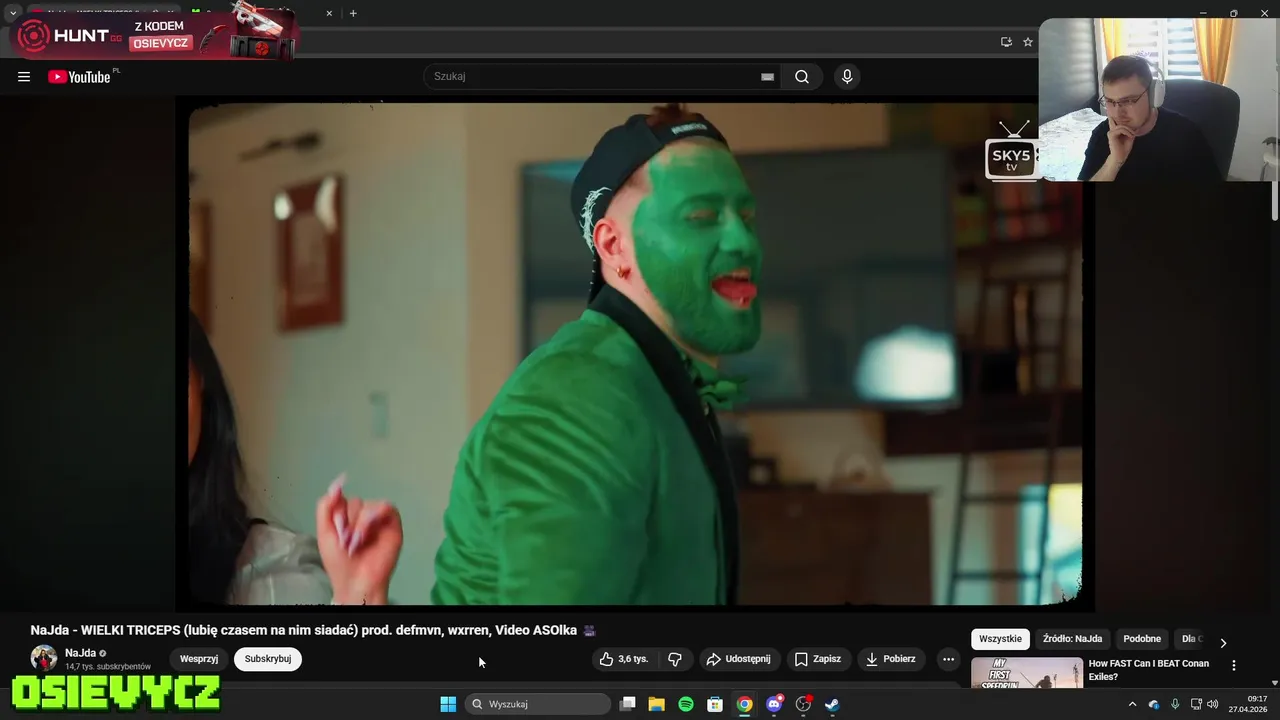
Task: Open clock and date 09:17 flyout
Action: (x=1250, y=704)
